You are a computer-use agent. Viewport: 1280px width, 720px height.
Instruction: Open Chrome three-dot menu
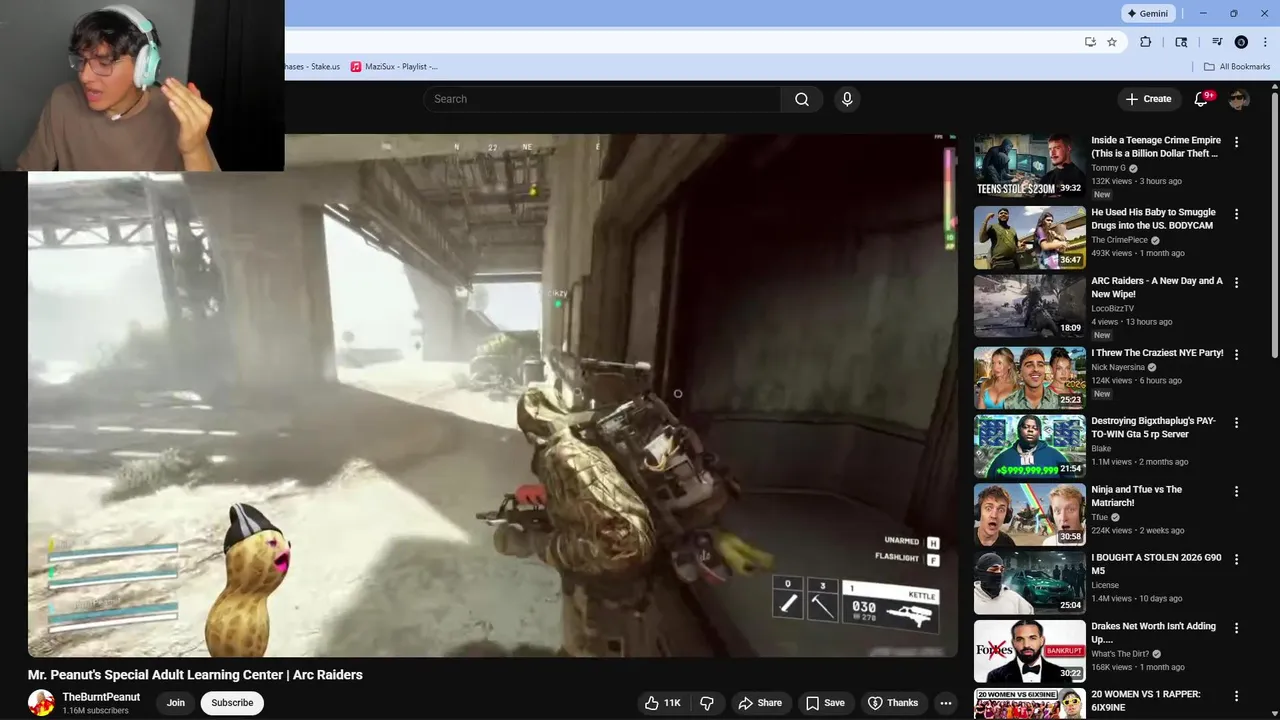1265,42
